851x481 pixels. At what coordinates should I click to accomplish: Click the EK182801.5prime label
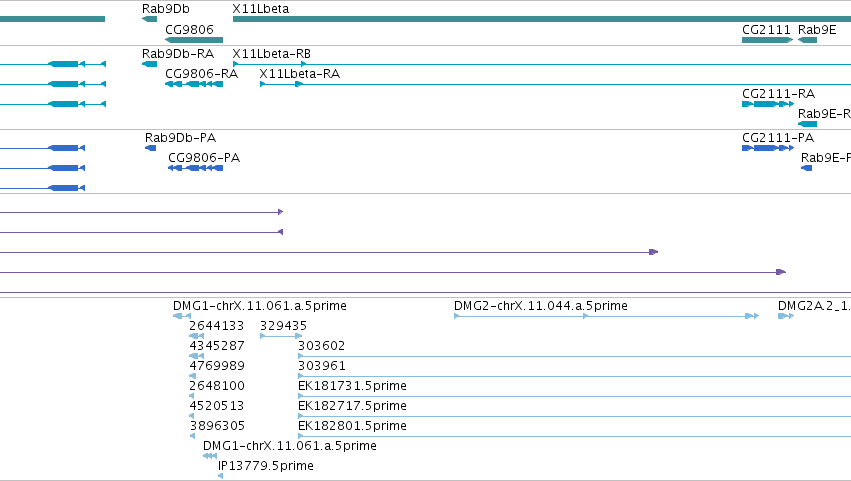(352, 426)
